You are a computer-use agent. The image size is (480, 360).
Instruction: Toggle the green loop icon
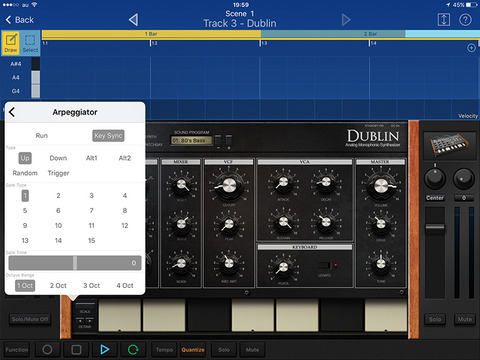[133, 350]
